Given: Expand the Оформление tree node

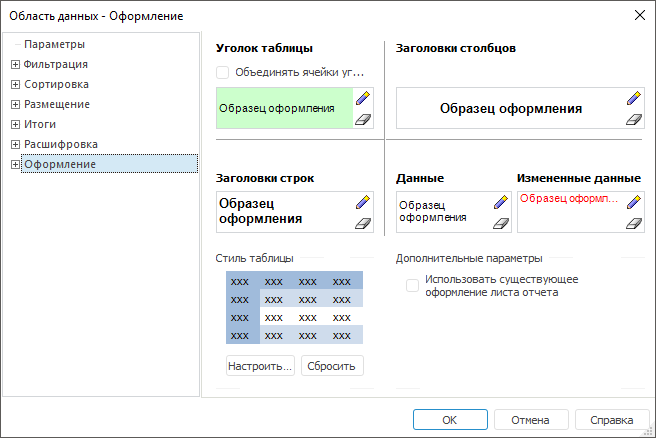Looking at the screenshot, I should 15,164.
